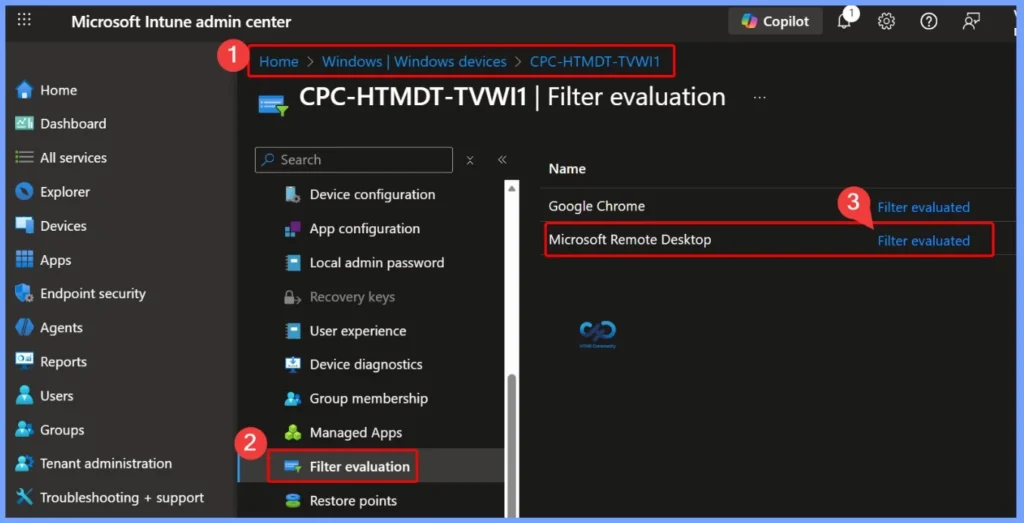The height and width of the screenshot is (523, 1024).
Task: Open Explorer in the left navigation
Action: [x=65, y=192]
